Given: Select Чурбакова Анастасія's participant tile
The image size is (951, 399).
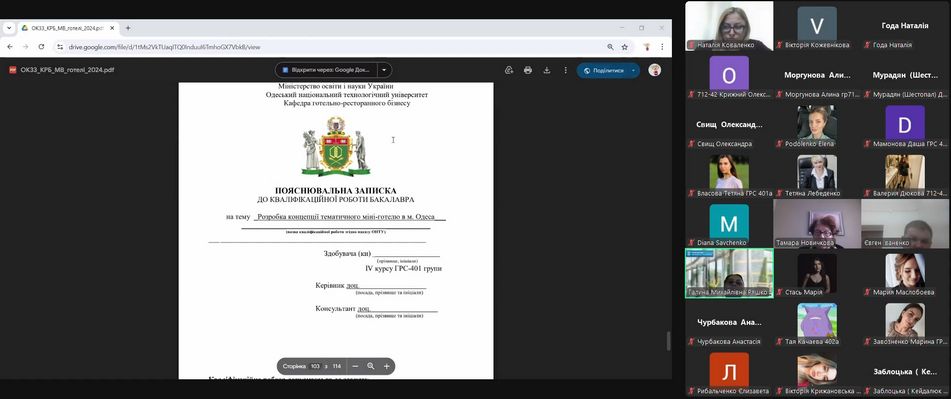Looking at the screenshot, I should [x=729, y=323].
